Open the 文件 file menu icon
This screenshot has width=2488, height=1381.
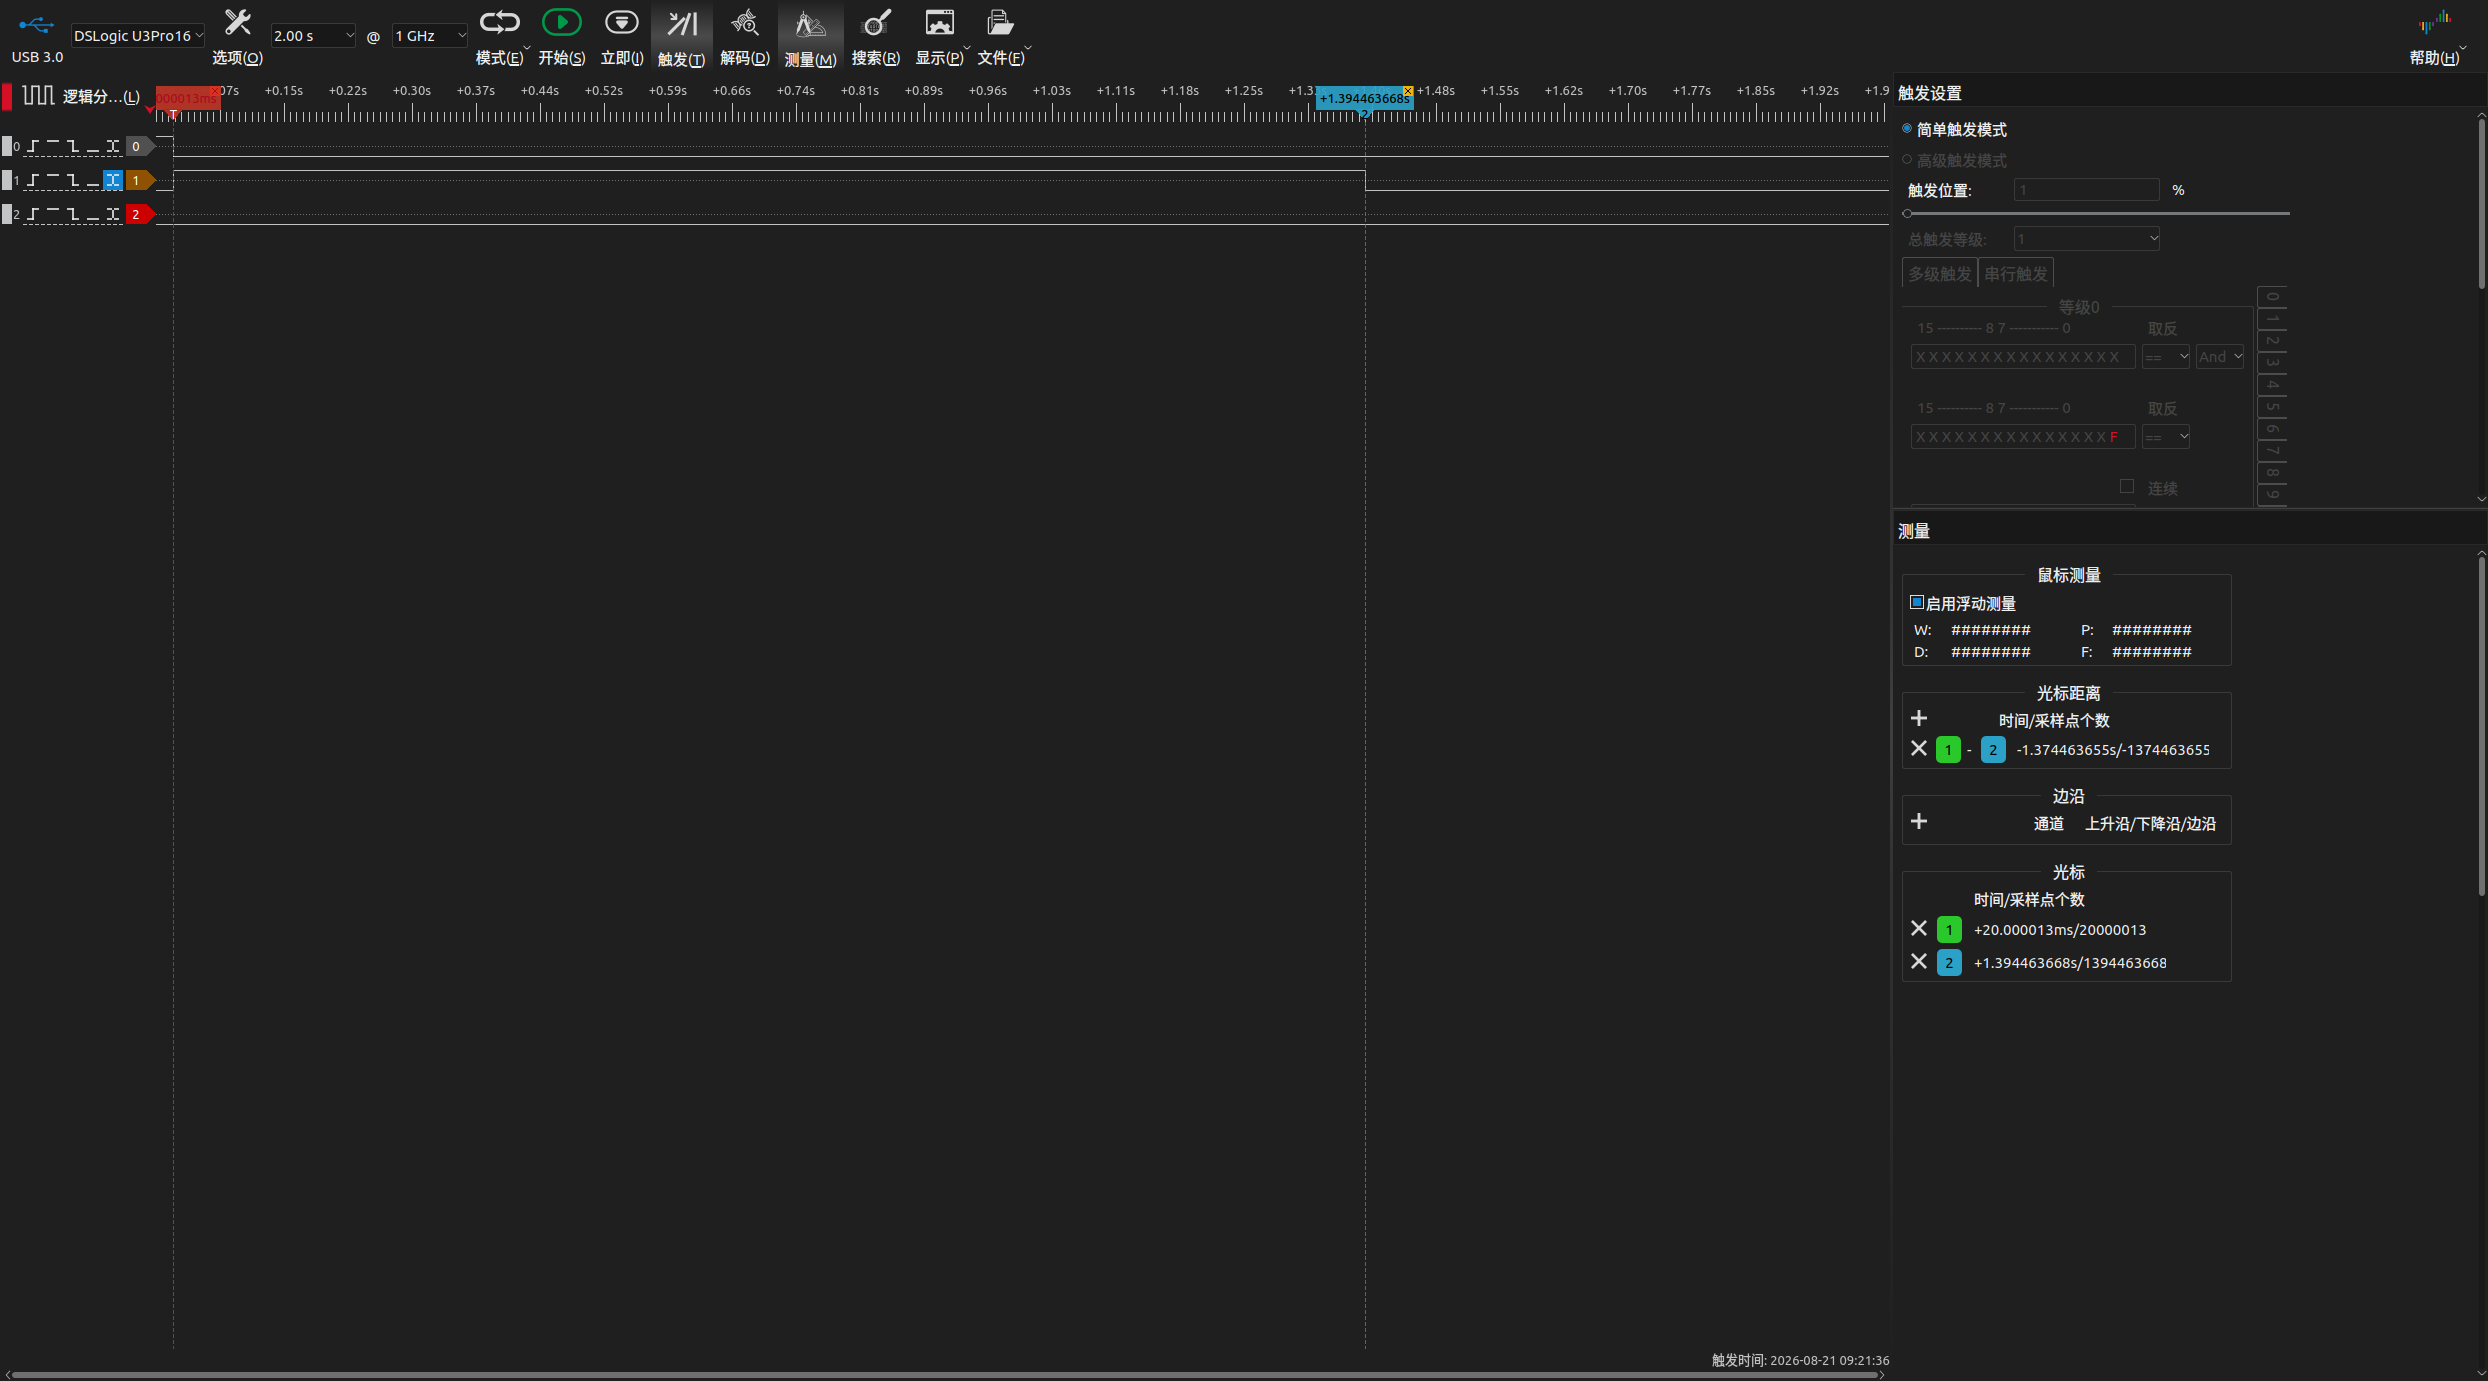(1000, 22)
